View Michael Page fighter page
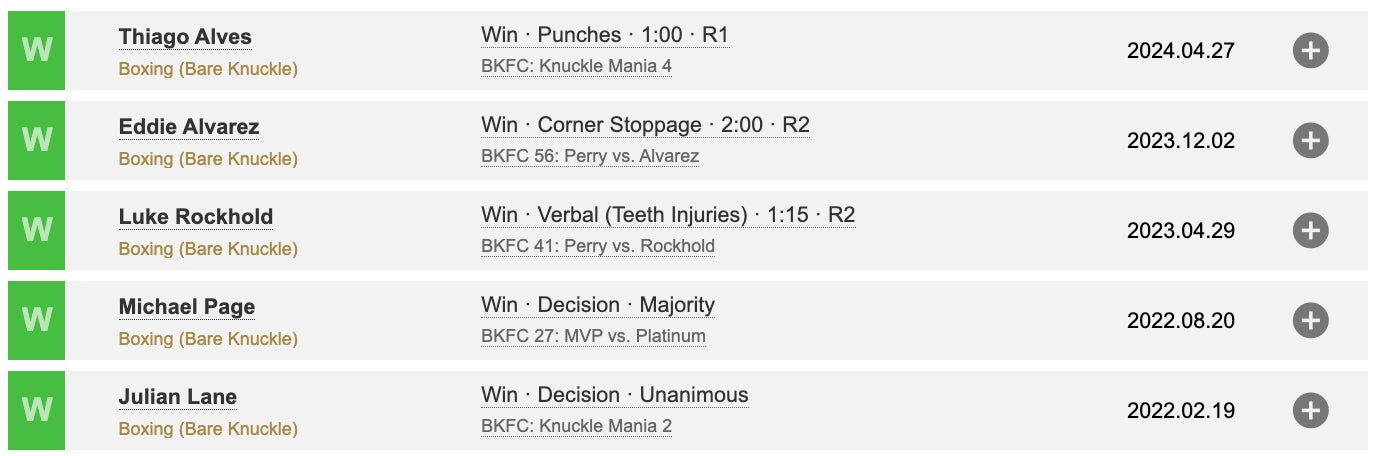Viewport: 1378px width, 456px height. click(187, 307)
